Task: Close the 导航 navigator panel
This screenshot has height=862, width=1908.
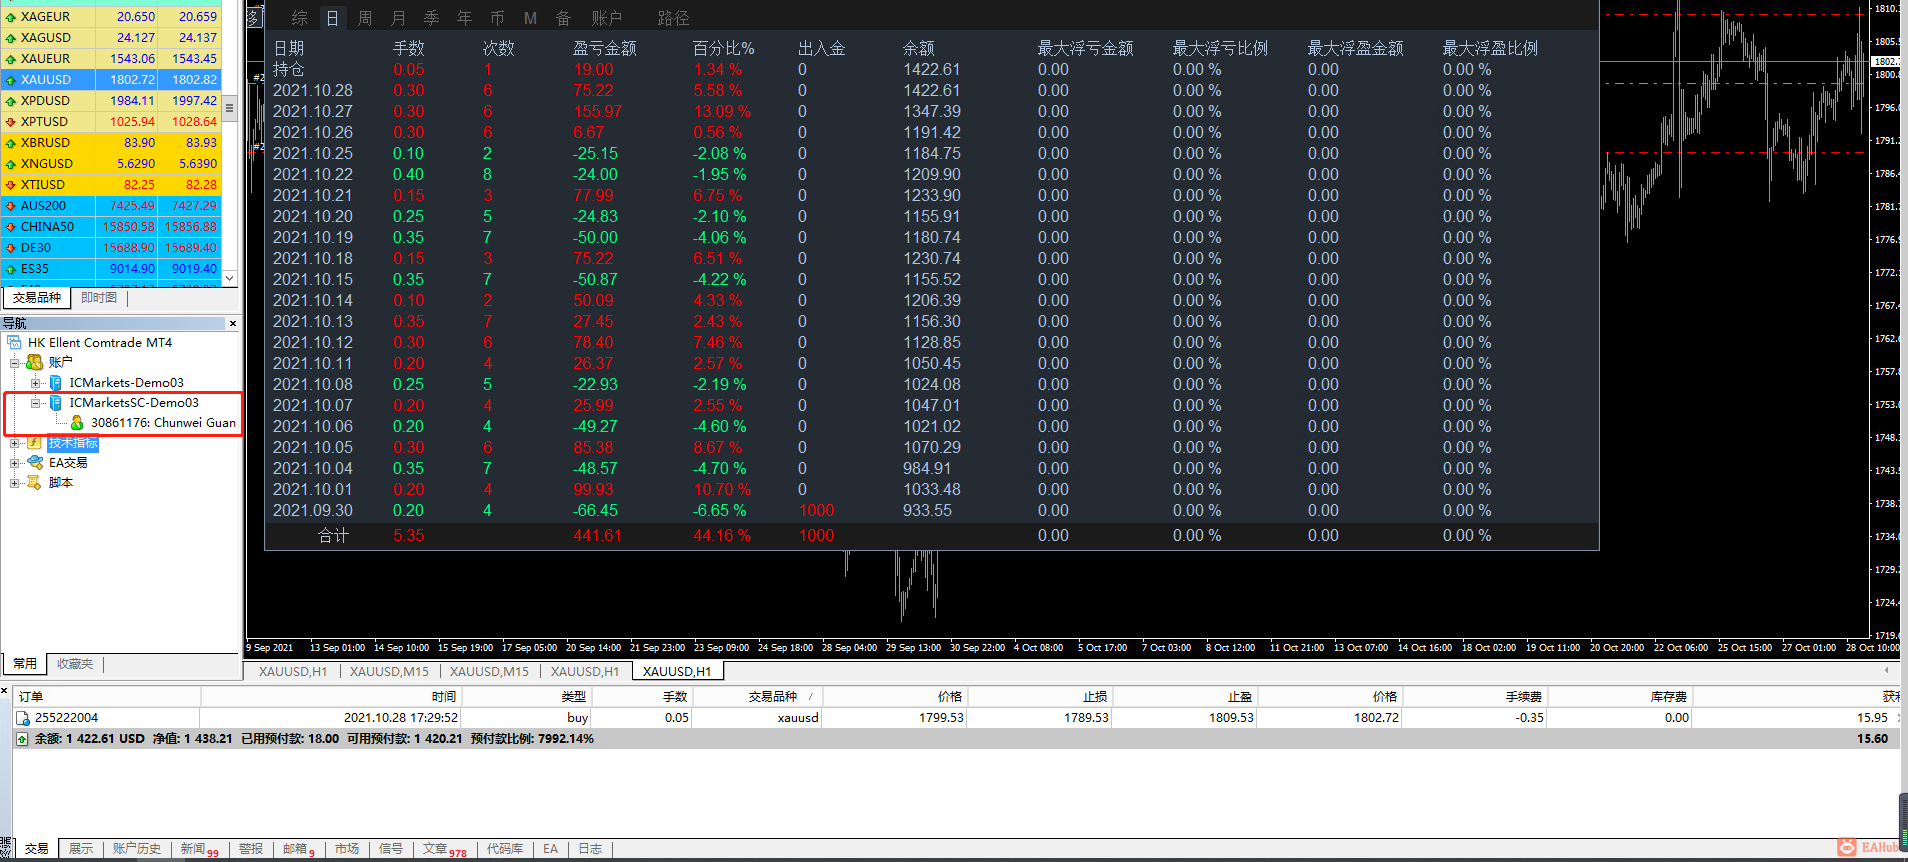Action: [x=233, y=323]
